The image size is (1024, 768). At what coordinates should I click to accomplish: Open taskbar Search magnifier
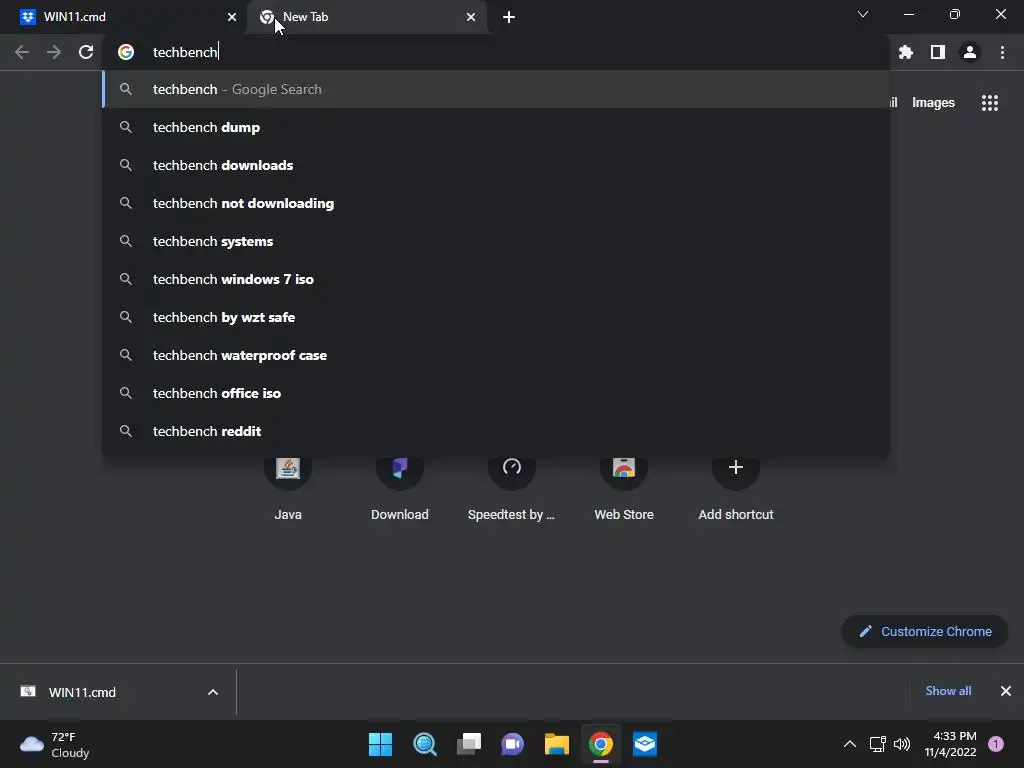[424, 744]
